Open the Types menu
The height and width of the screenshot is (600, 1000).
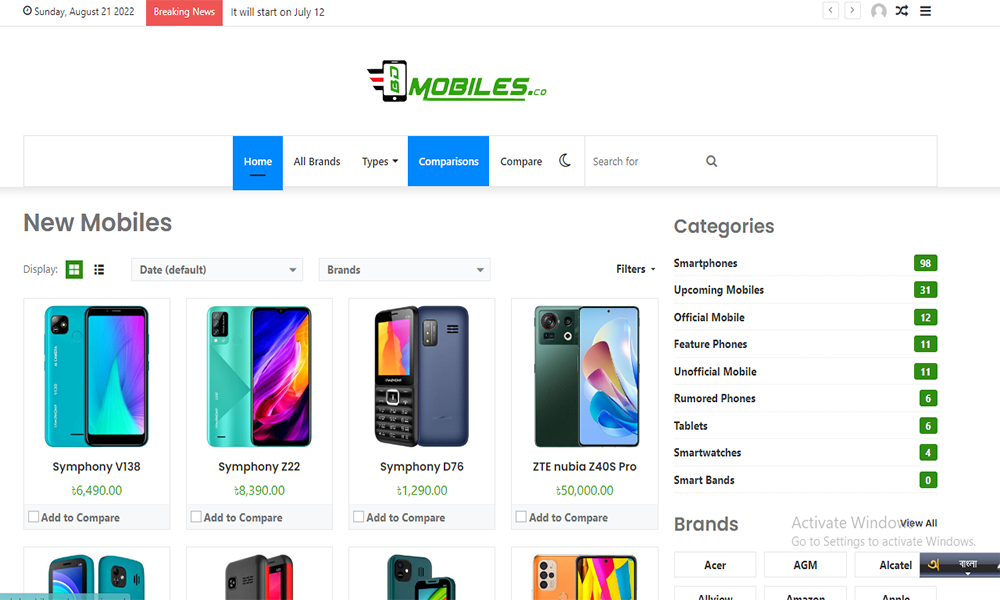click(380, 161)
